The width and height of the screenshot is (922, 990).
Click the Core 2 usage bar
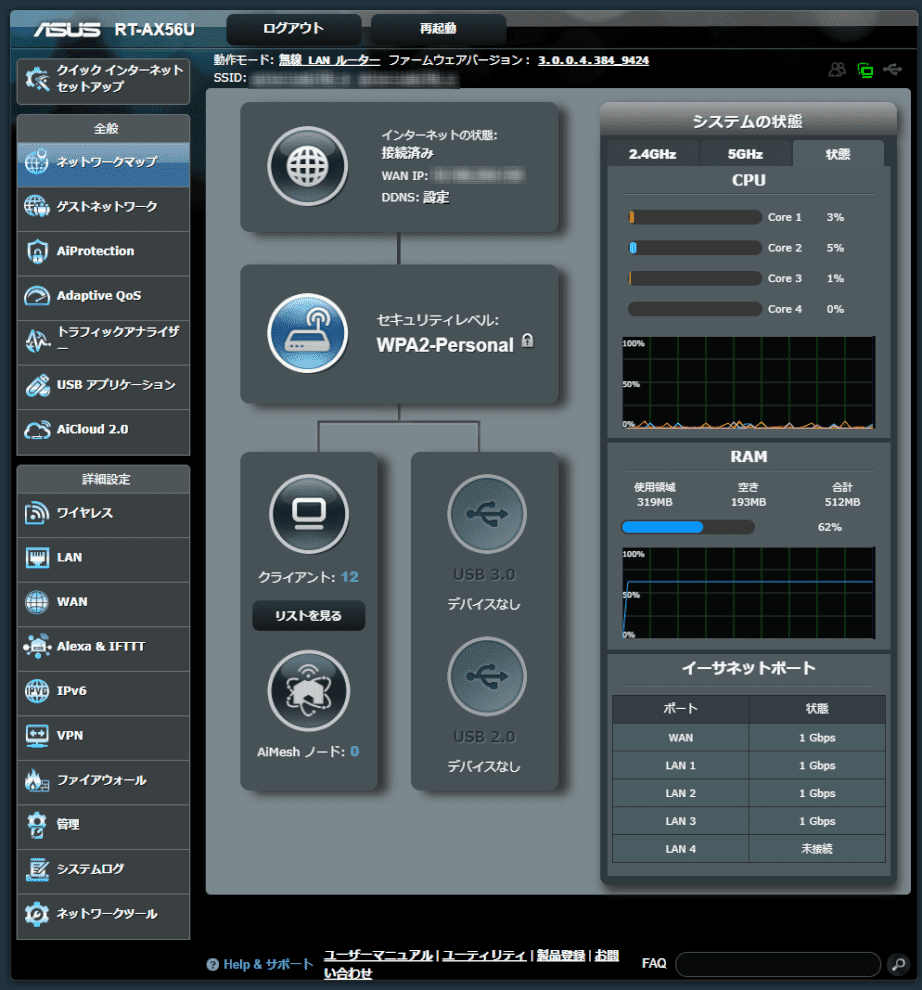[695, 248]
